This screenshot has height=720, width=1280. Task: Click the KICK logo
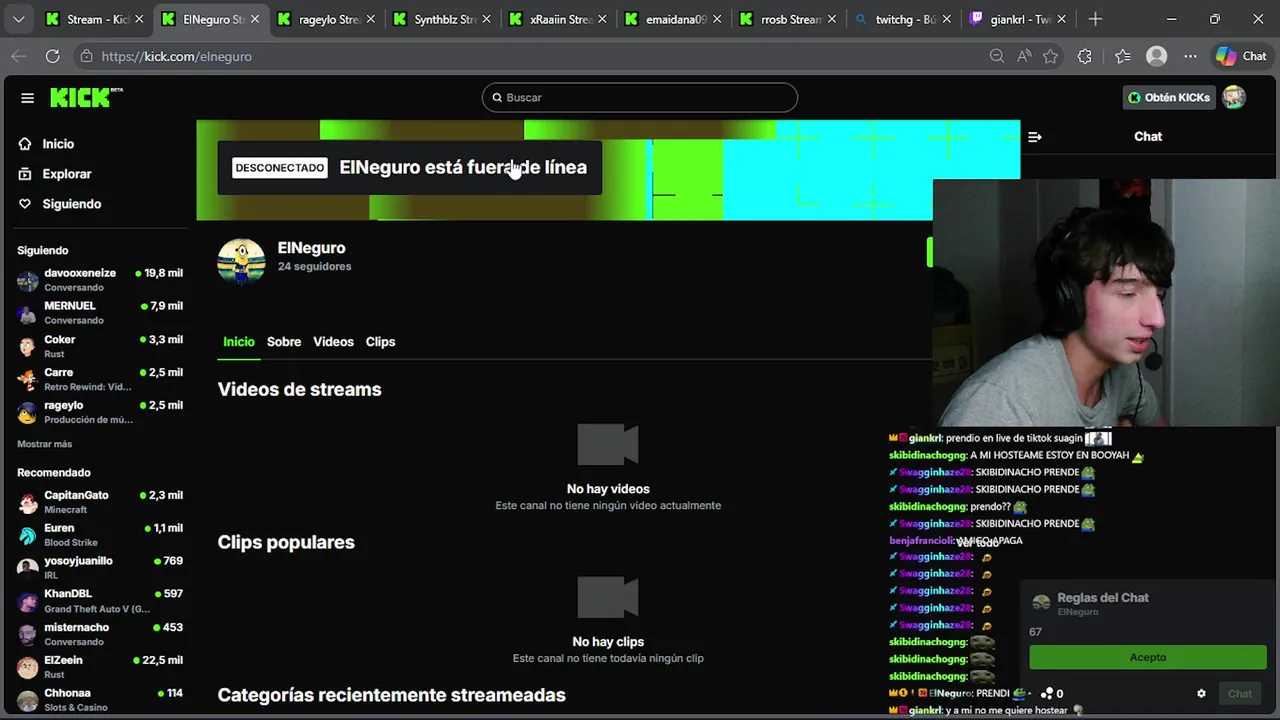86,97
